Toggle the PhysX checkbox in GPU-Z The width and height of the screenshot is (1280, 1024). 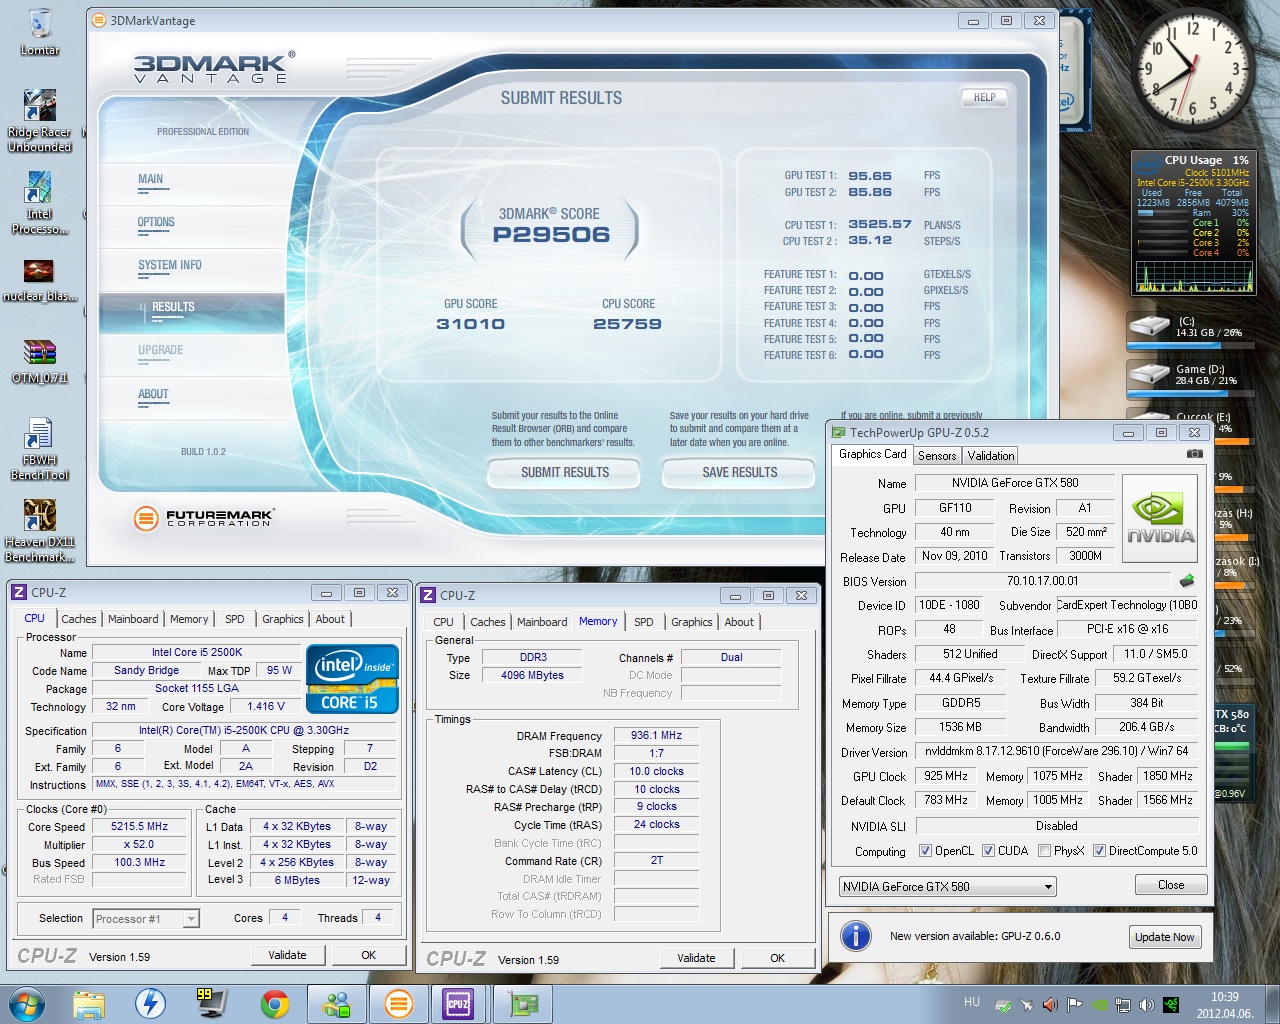pos(1044,851)
